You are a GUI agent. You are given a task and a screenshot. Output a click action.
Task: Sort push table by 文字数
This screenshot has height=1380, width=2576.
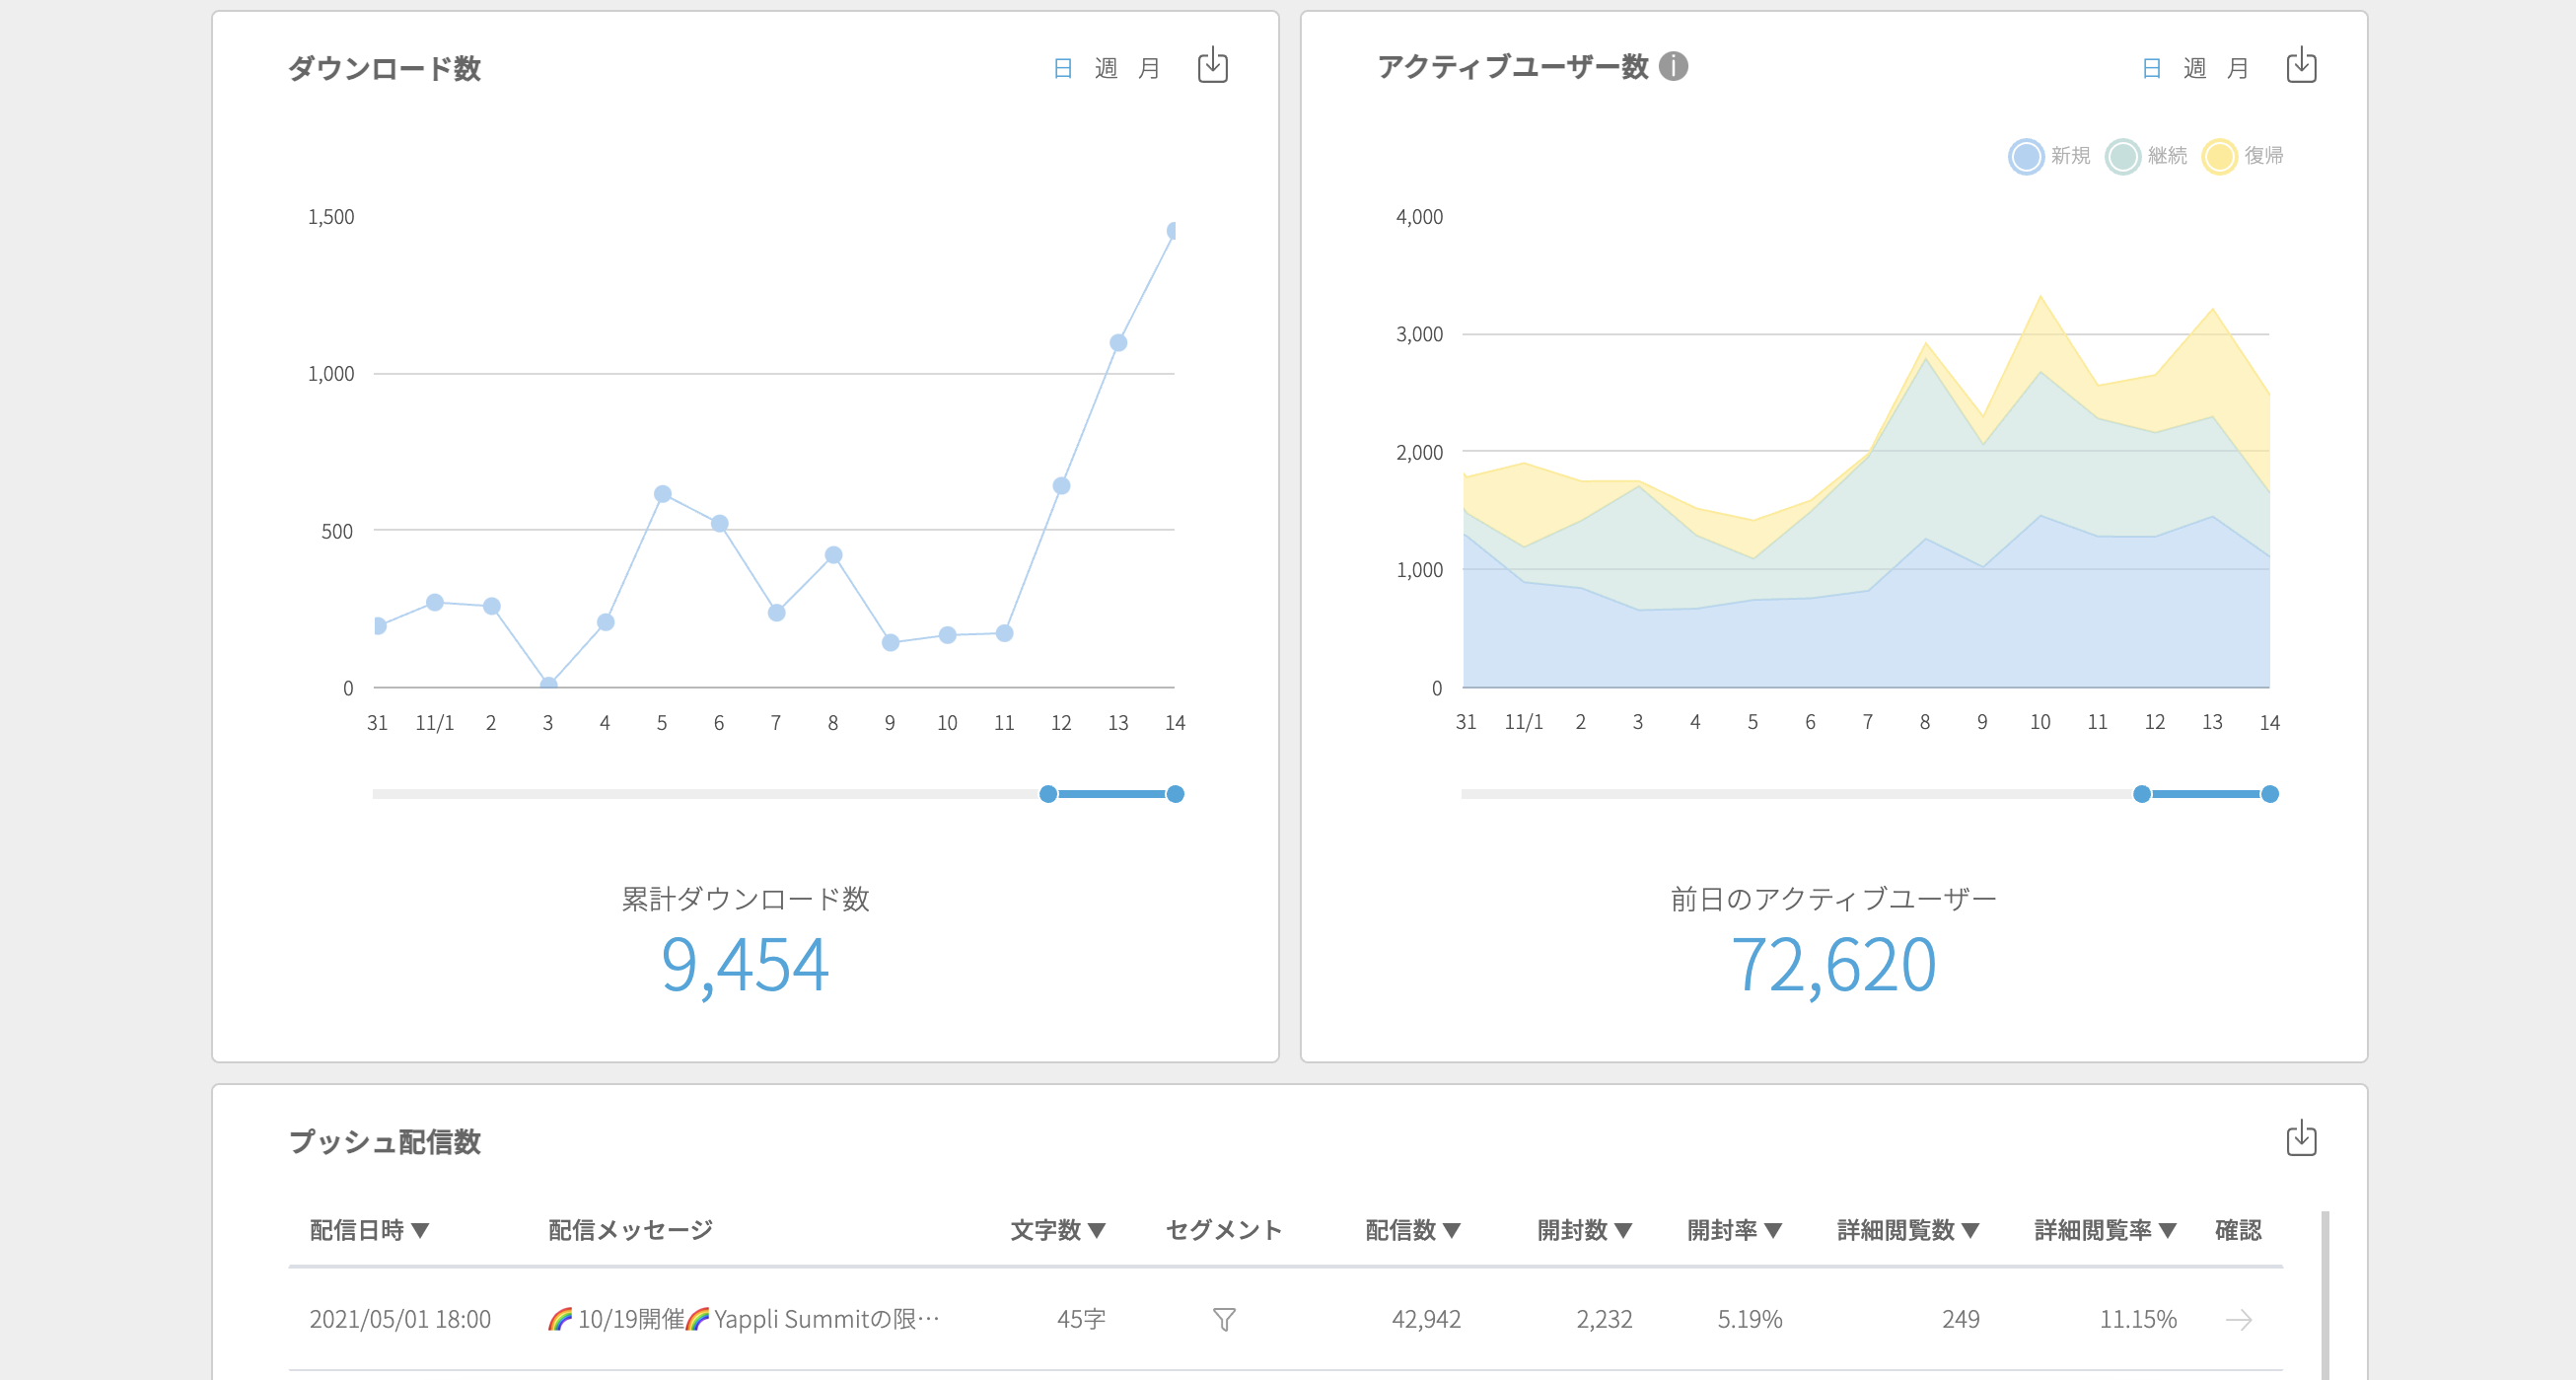[x=1058, y=1230]
